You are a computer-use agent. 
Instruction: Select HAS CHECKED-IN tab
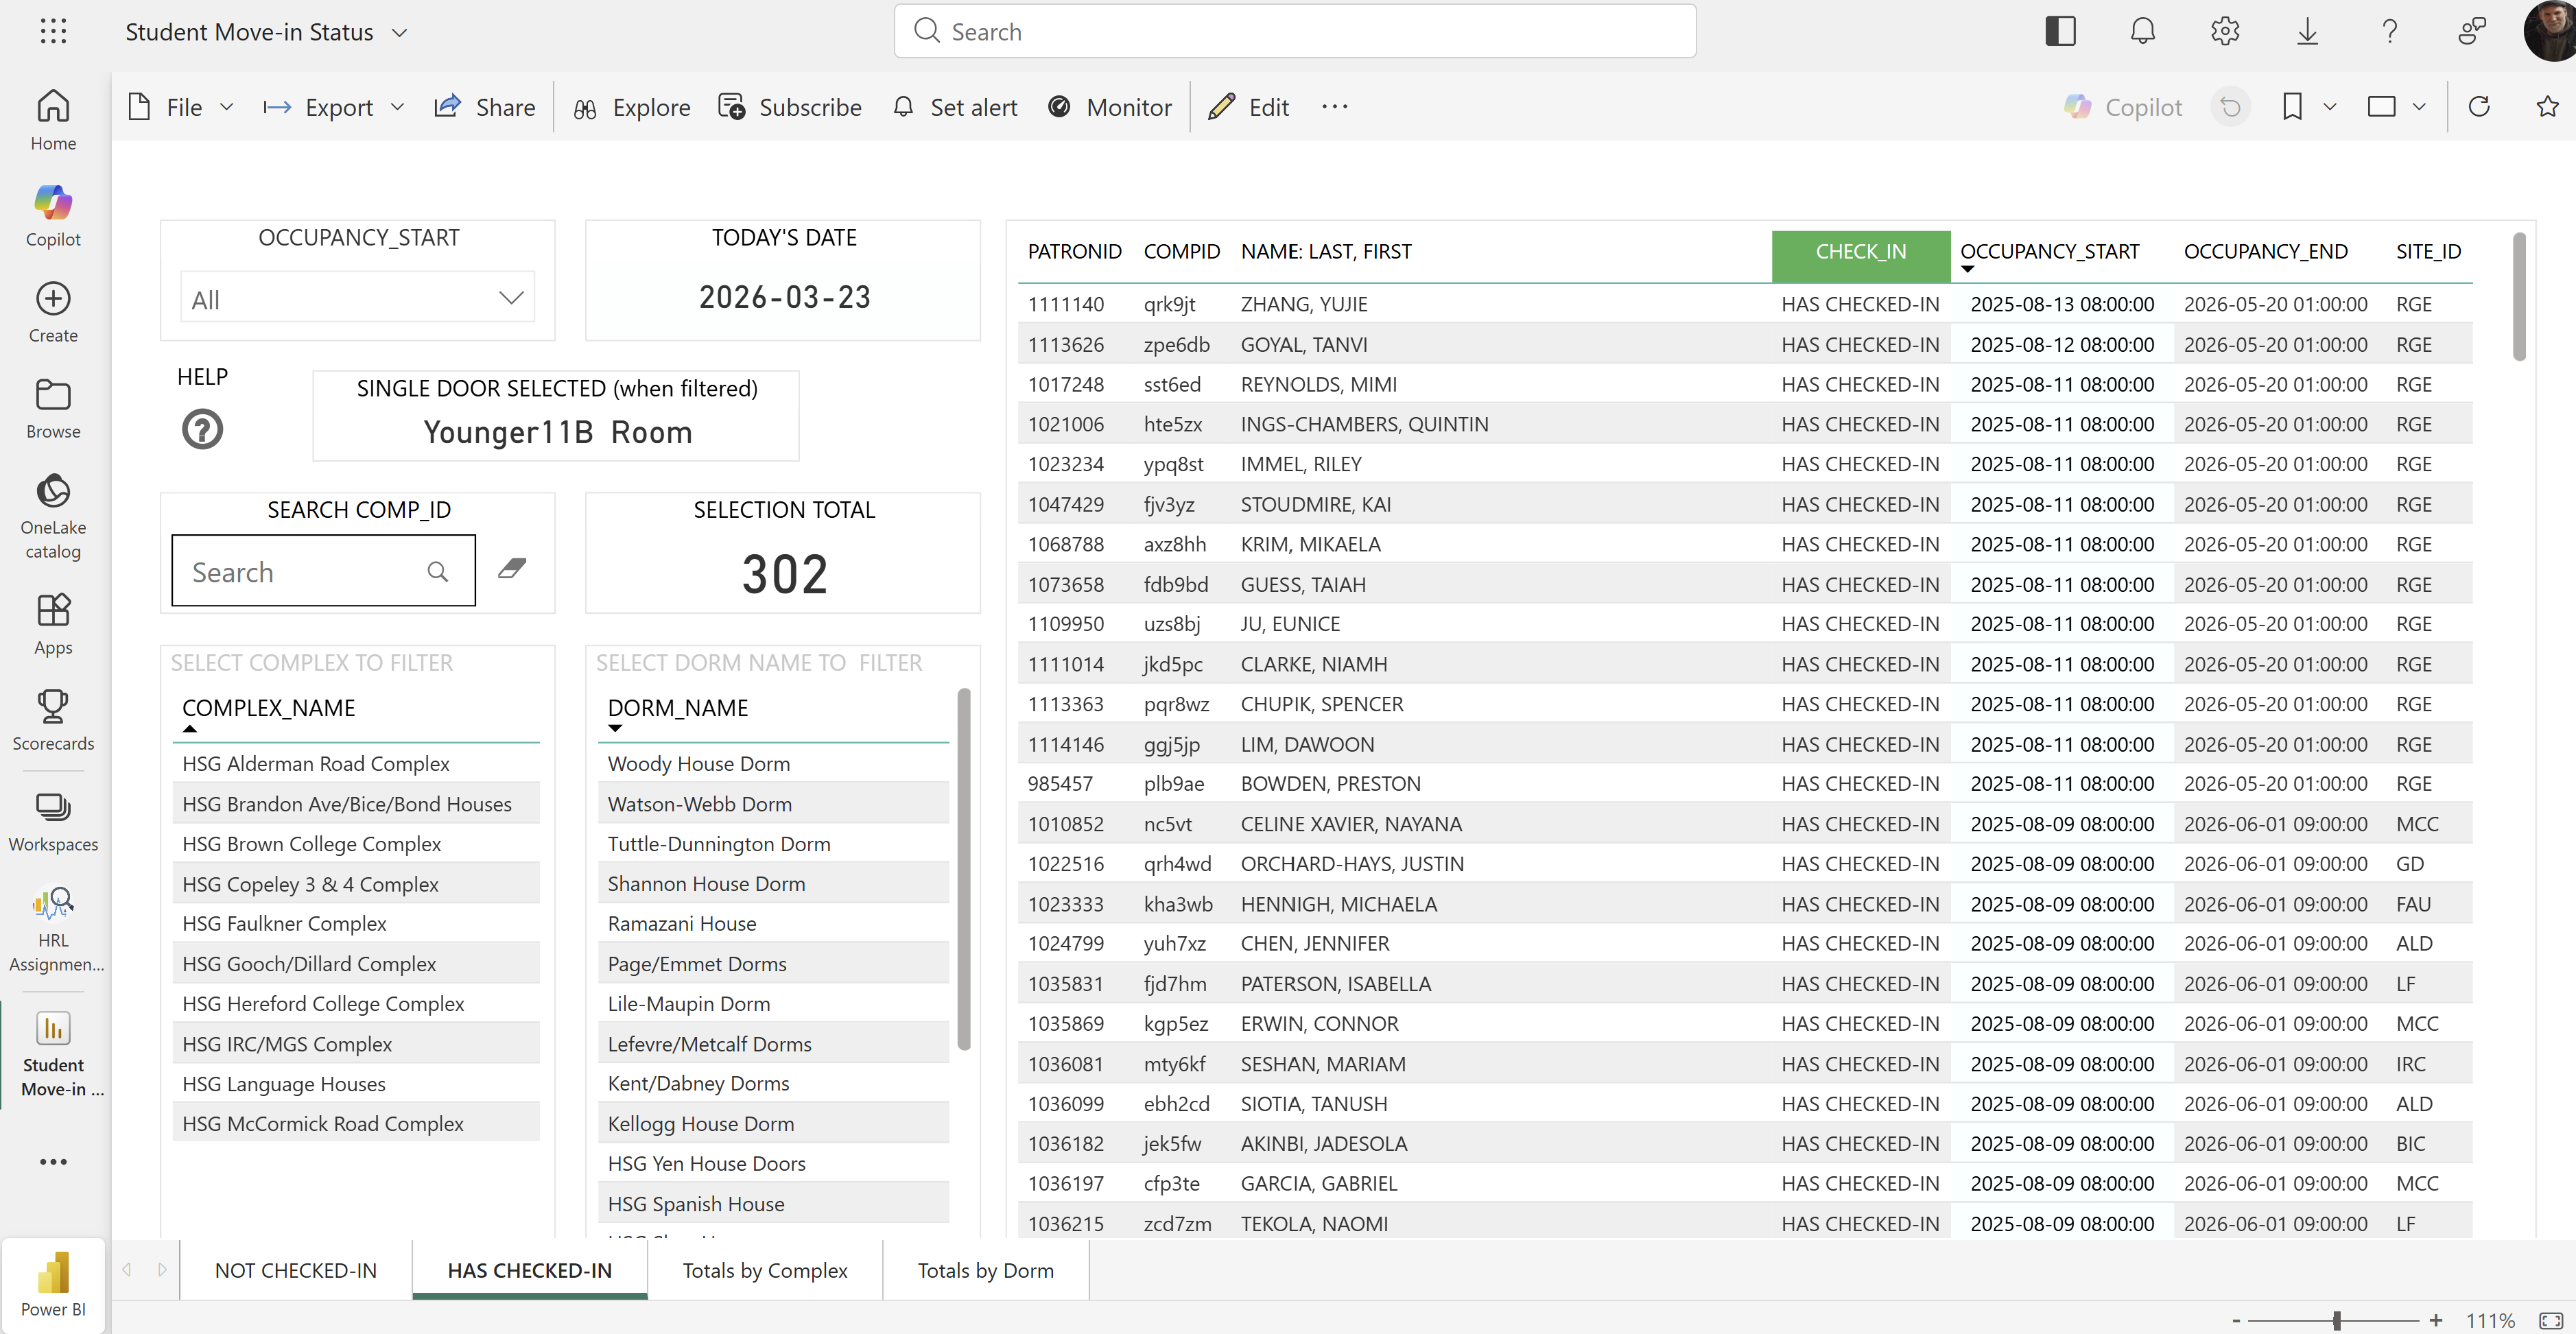tap(529, 1270)
